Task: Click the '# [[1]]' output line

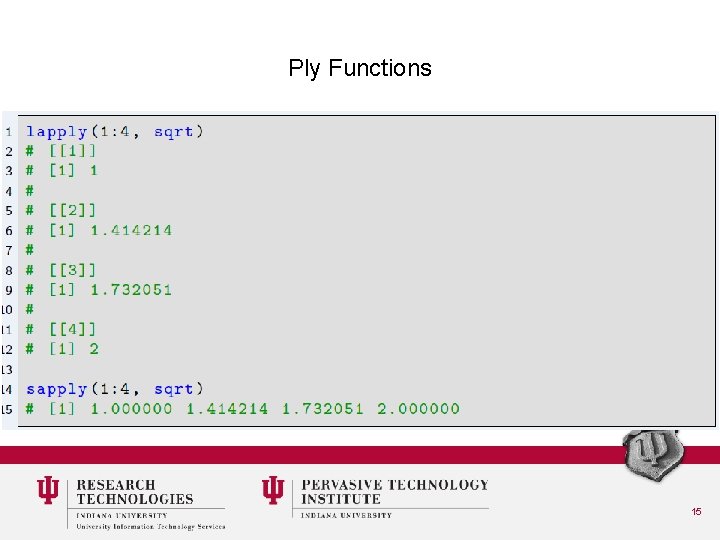Action: coord(61,151)
